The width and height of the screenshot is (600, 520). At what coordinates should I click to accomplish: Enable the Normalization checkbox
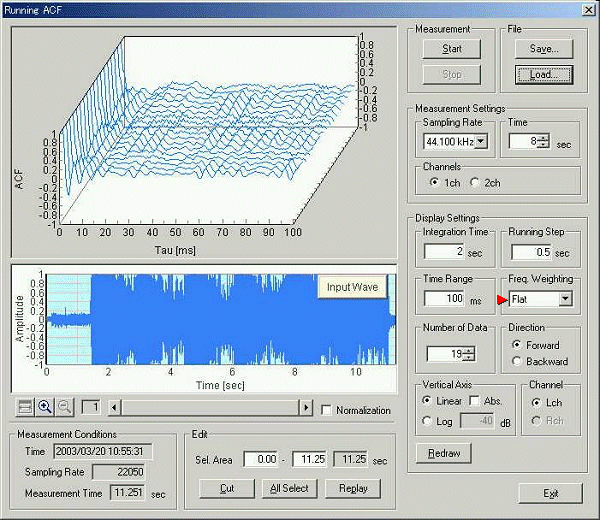(328, 410)
